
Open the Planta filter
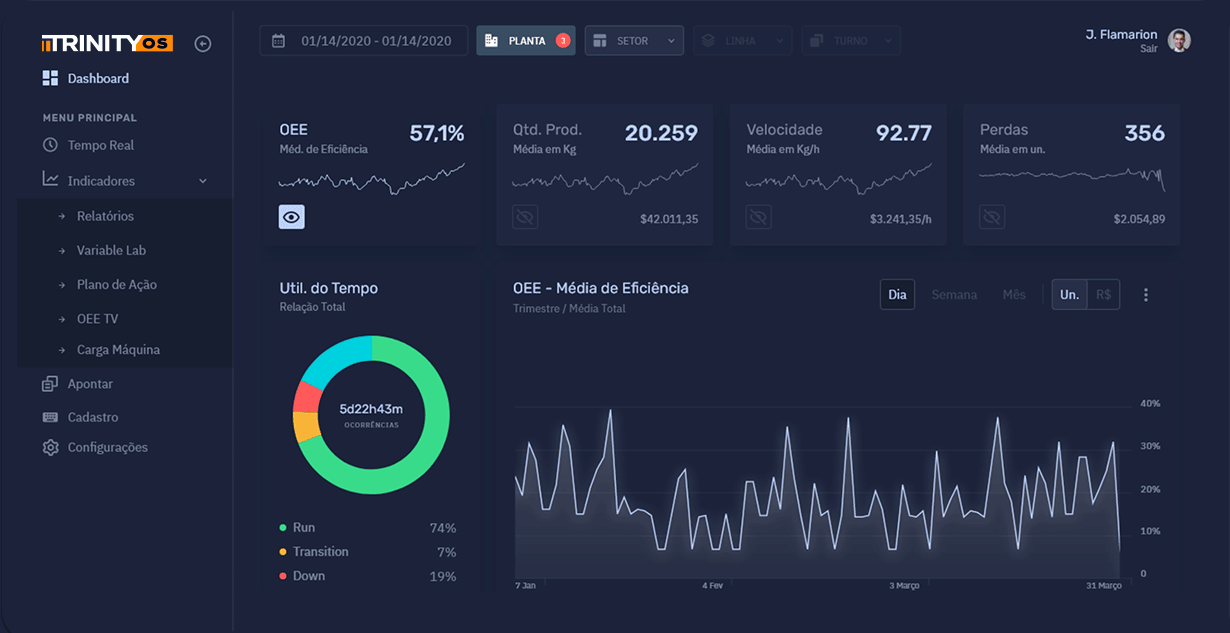click(x=525, y=41)
